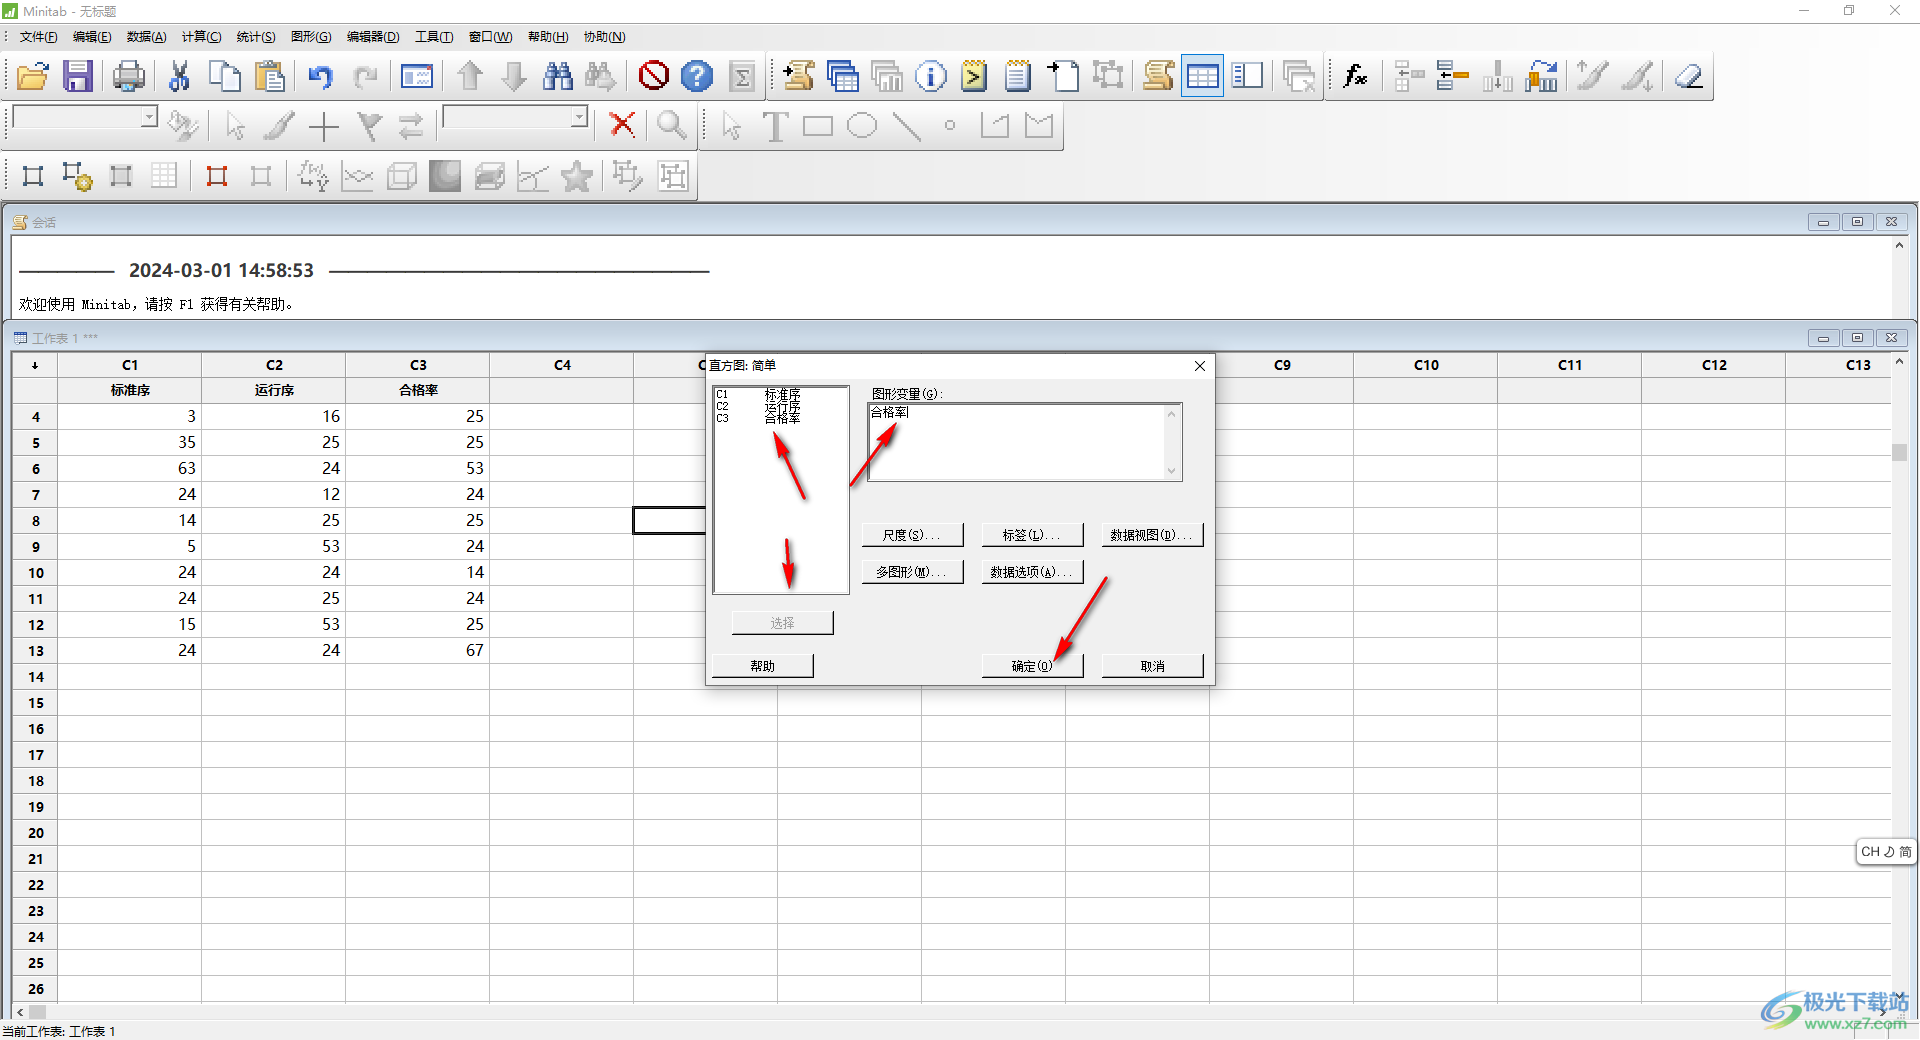Click the Paste clipboard icon
This screenshot has height=1040, width=1920.
(x=269, y=76)
